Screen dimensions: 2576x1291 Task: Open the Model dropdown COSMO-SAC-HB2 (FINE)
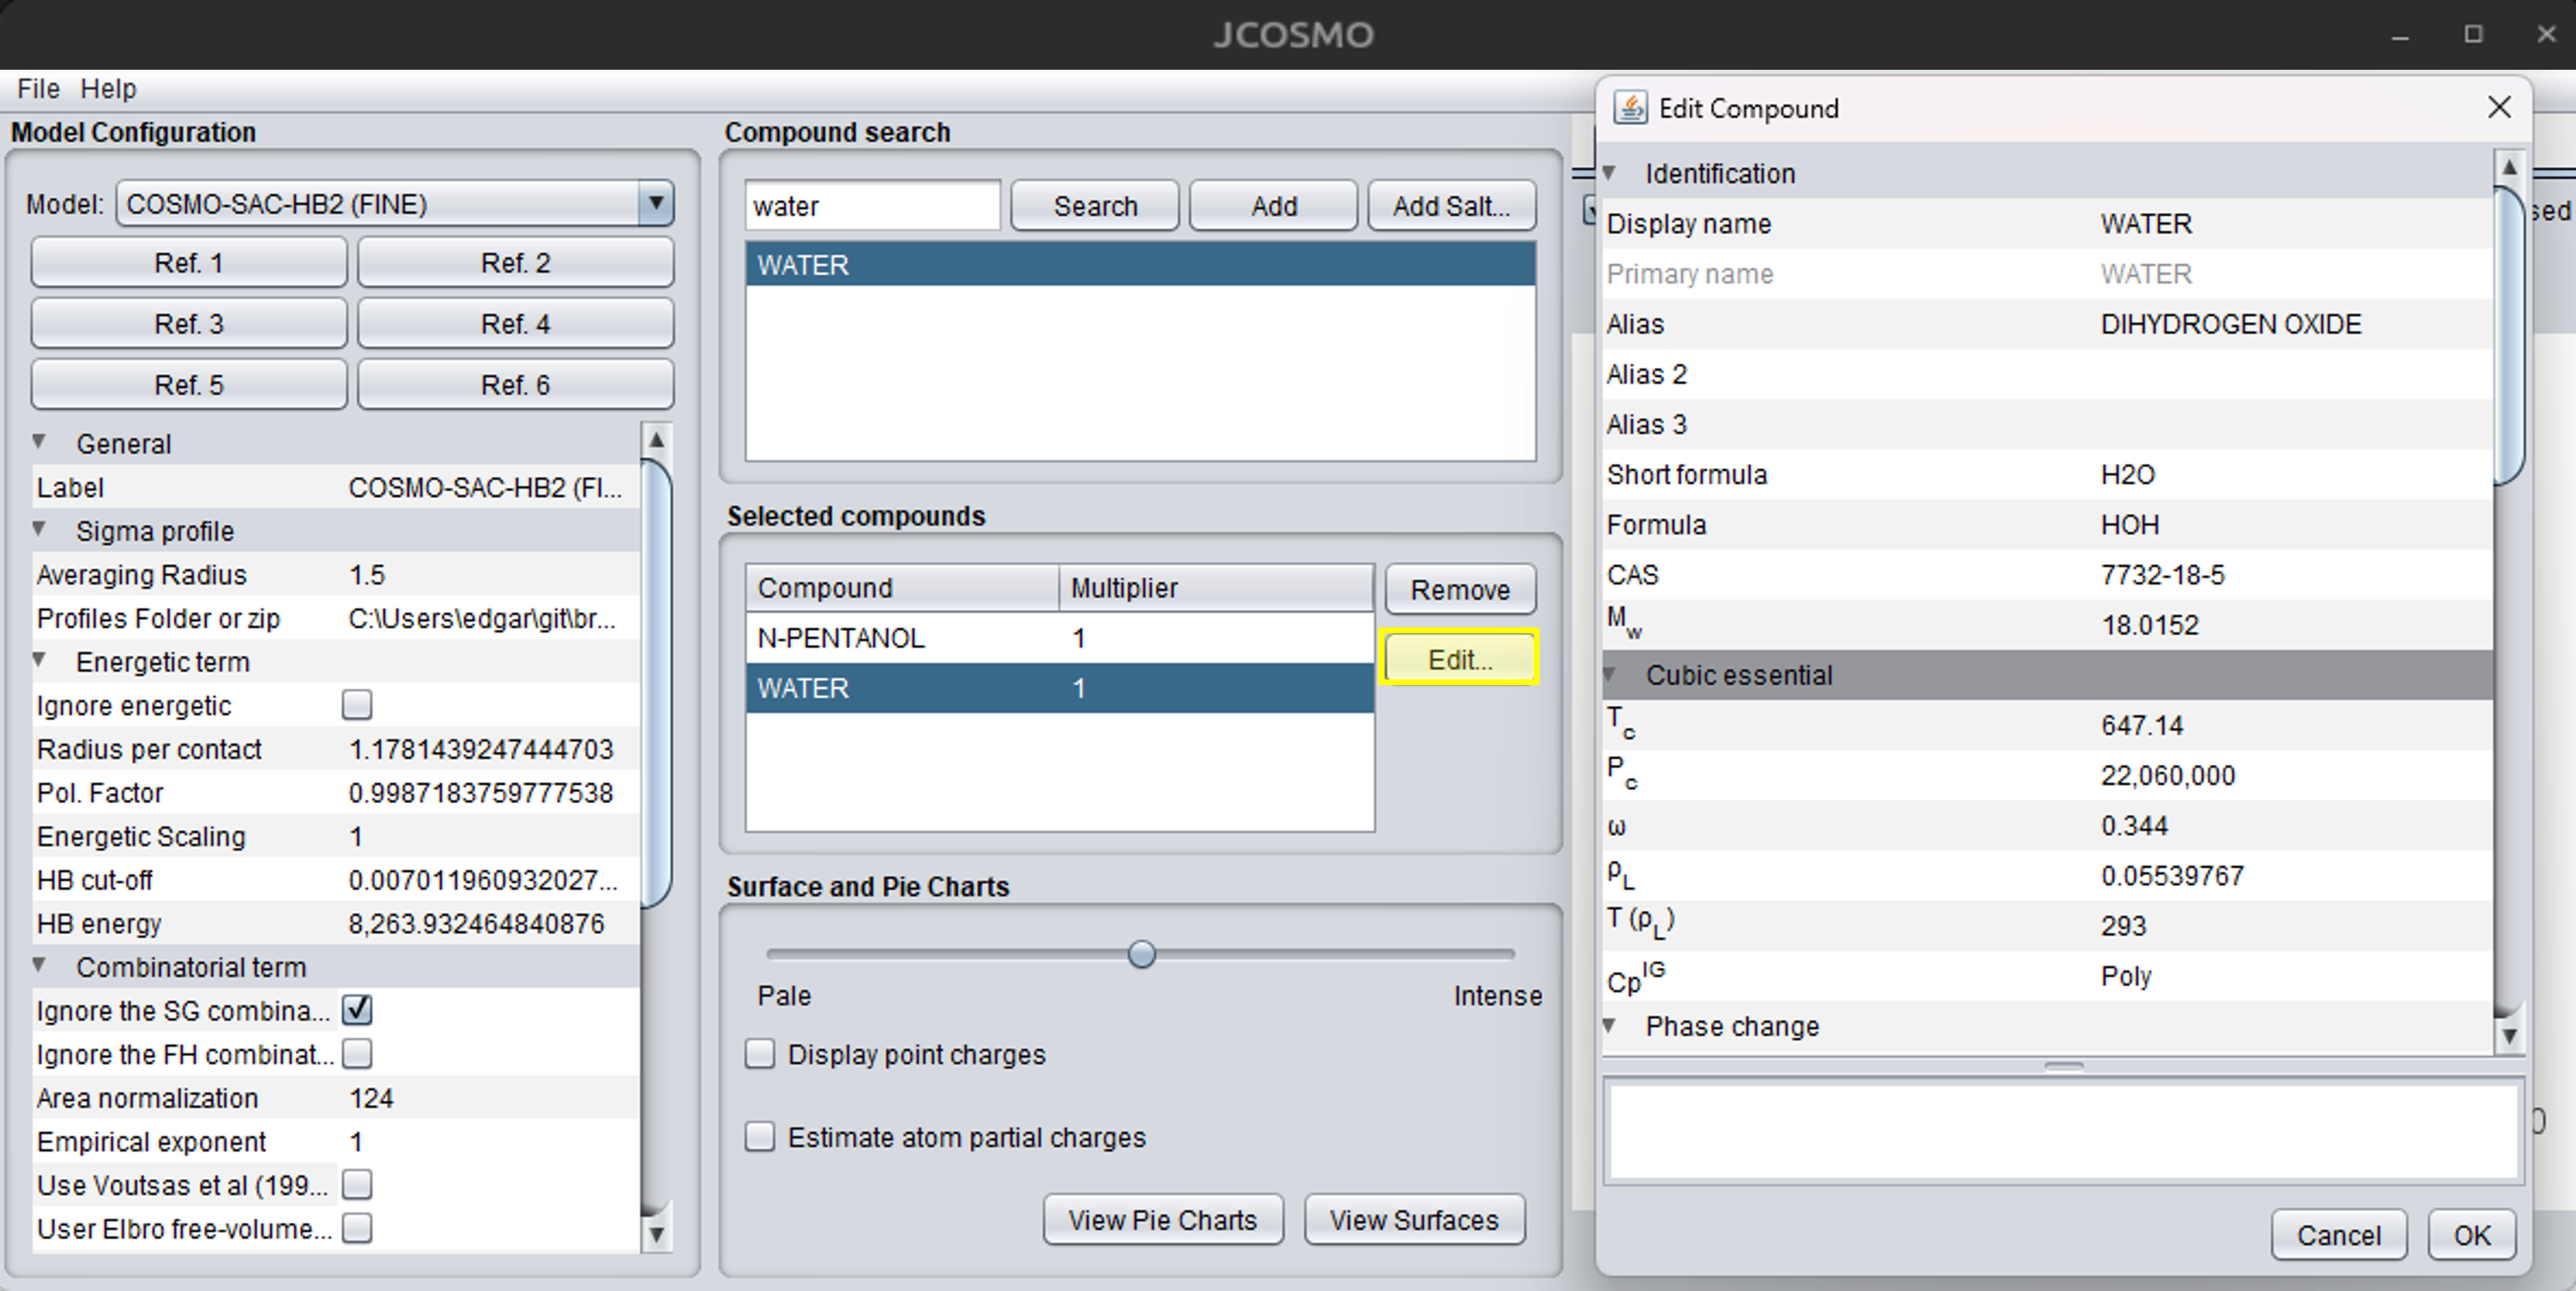pos(395,204)
